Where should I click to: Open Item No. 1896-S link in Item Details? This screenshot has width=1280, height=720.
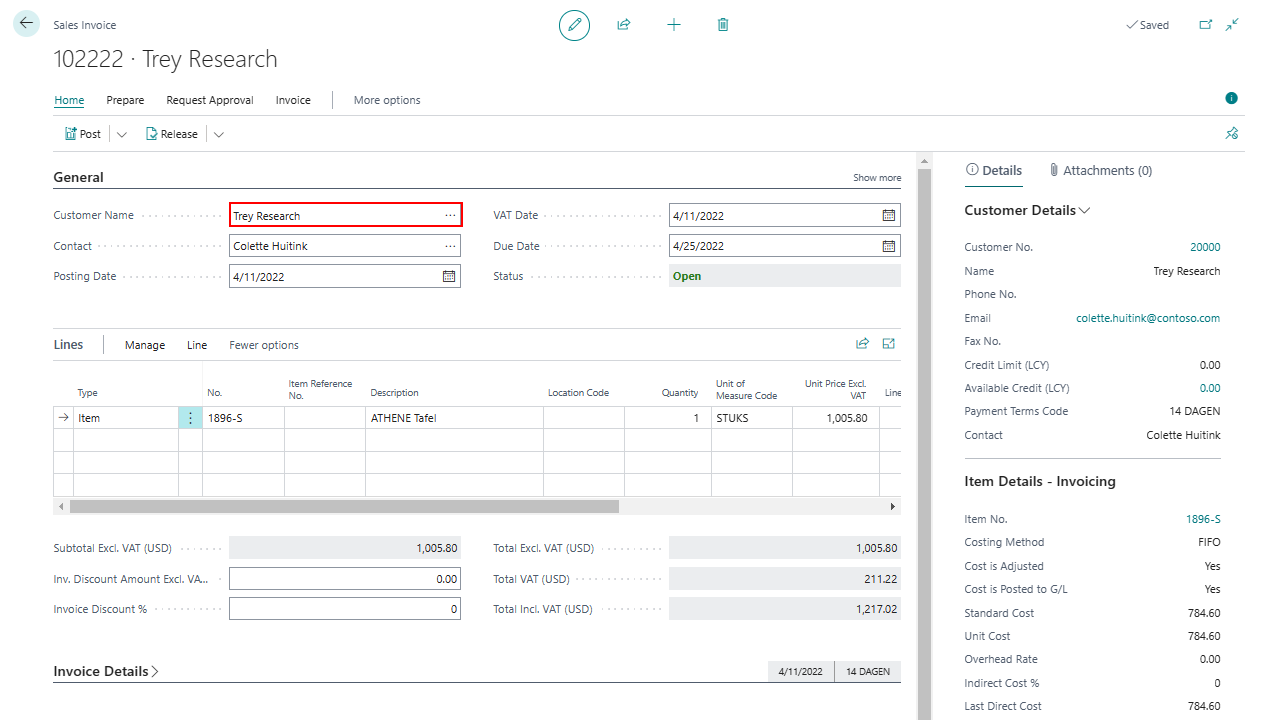click(x=1203, y=519)
